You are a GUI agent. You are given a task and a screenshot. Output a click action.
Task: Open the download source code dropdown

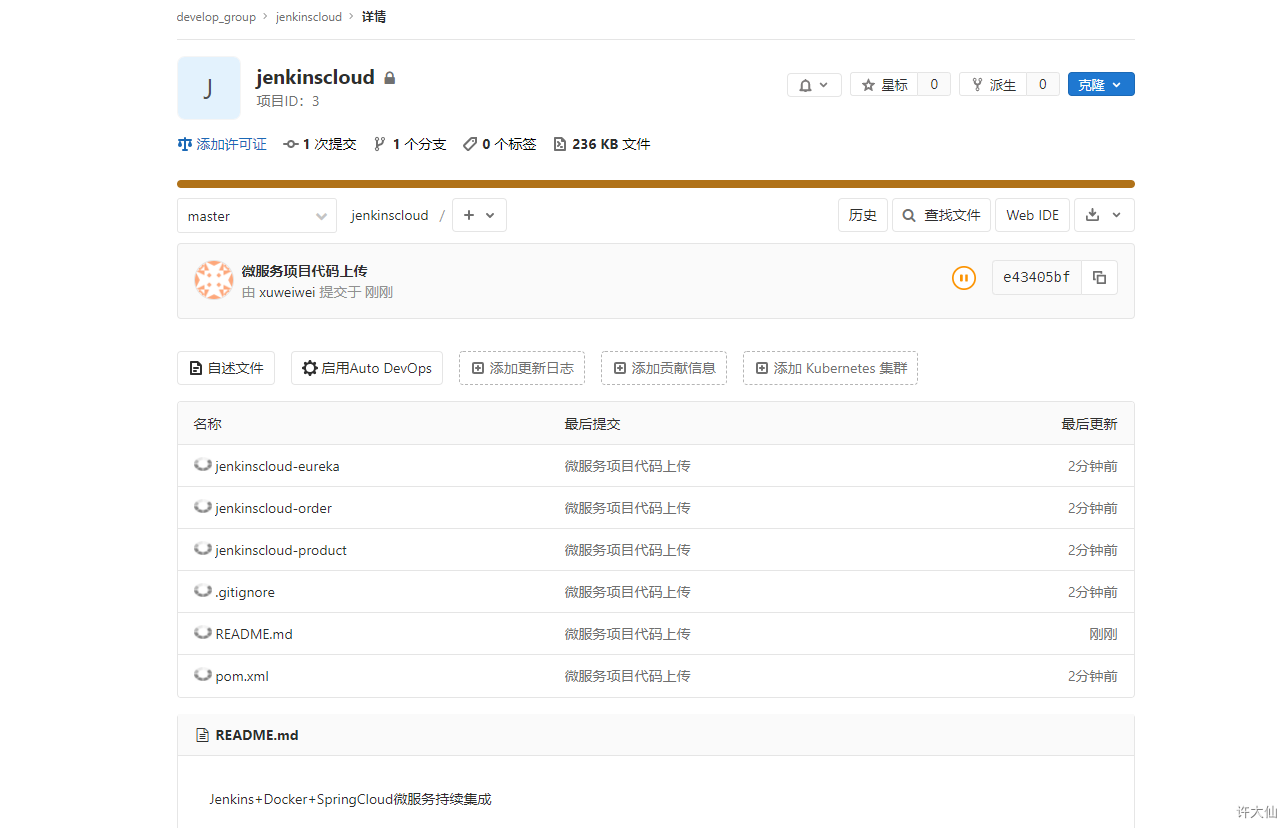click(1104, 215)
